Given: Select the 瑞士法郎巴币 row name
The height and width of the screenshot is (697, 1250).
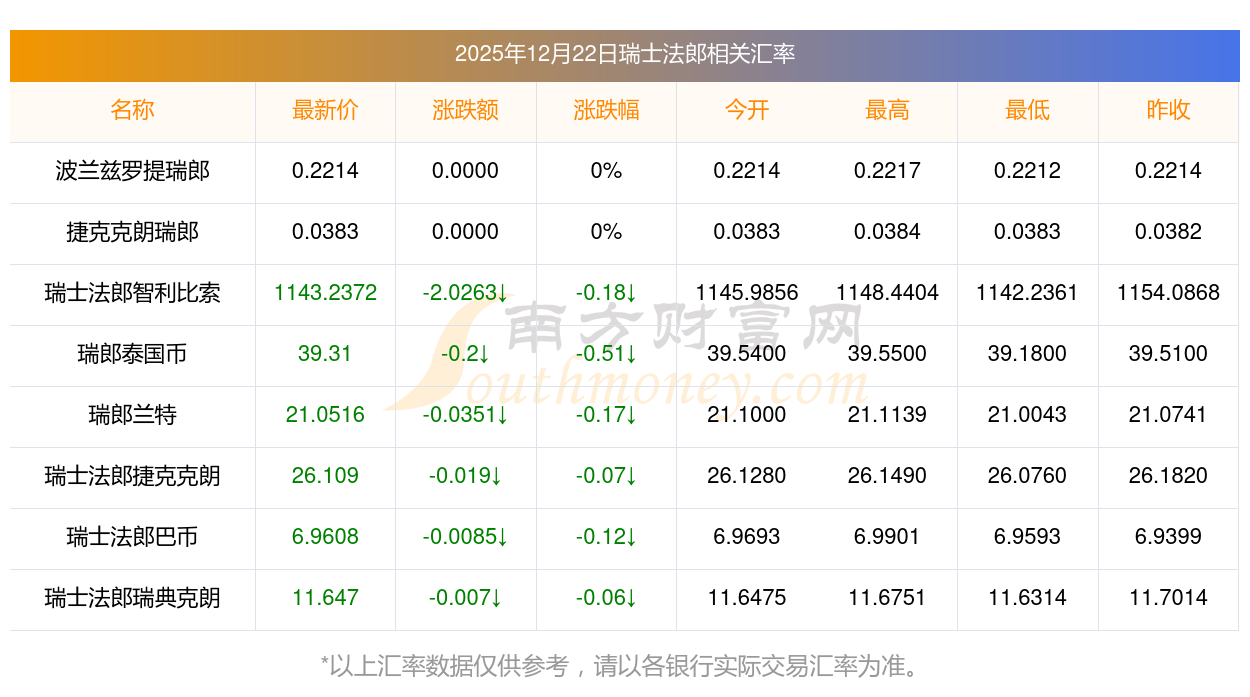Looking at the screenshot, I should [x=132, y=537].
